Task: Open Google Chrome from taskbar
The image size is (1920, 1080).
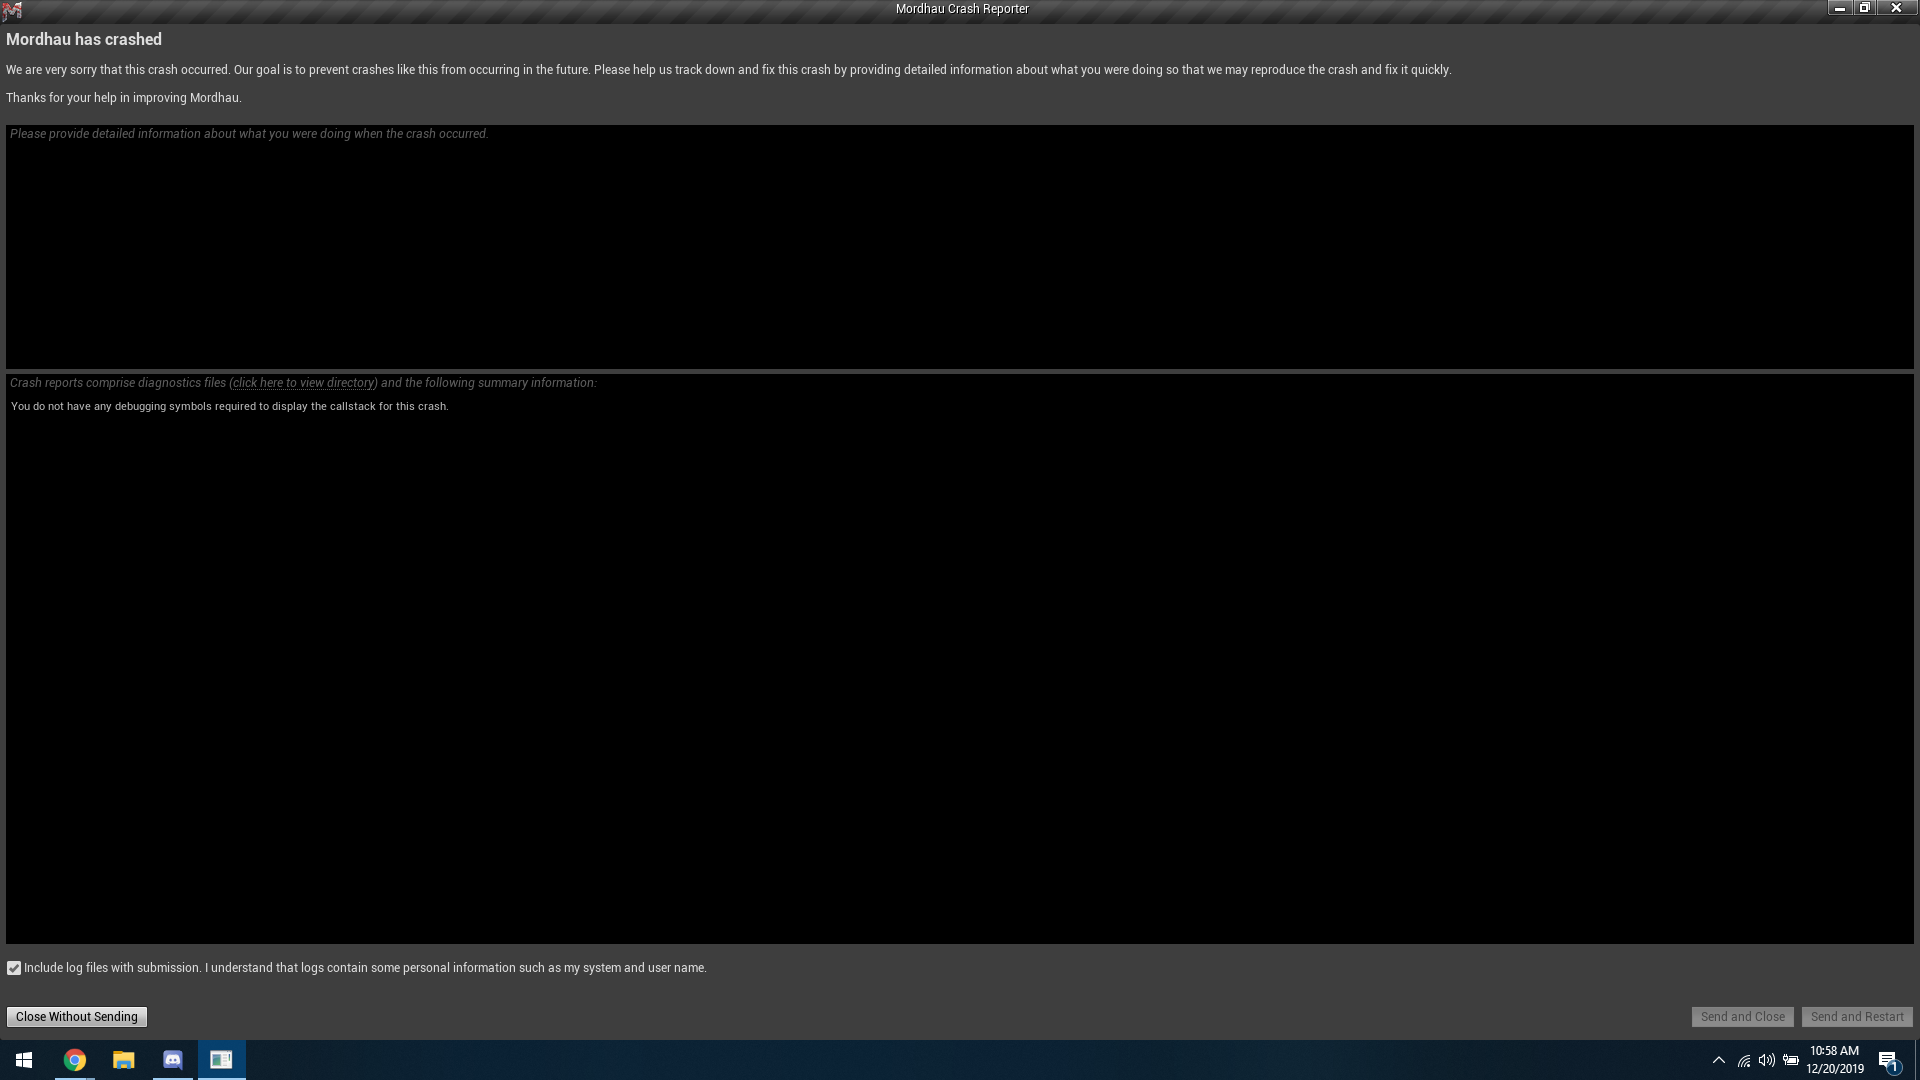Action: (x=74, y=1059)
